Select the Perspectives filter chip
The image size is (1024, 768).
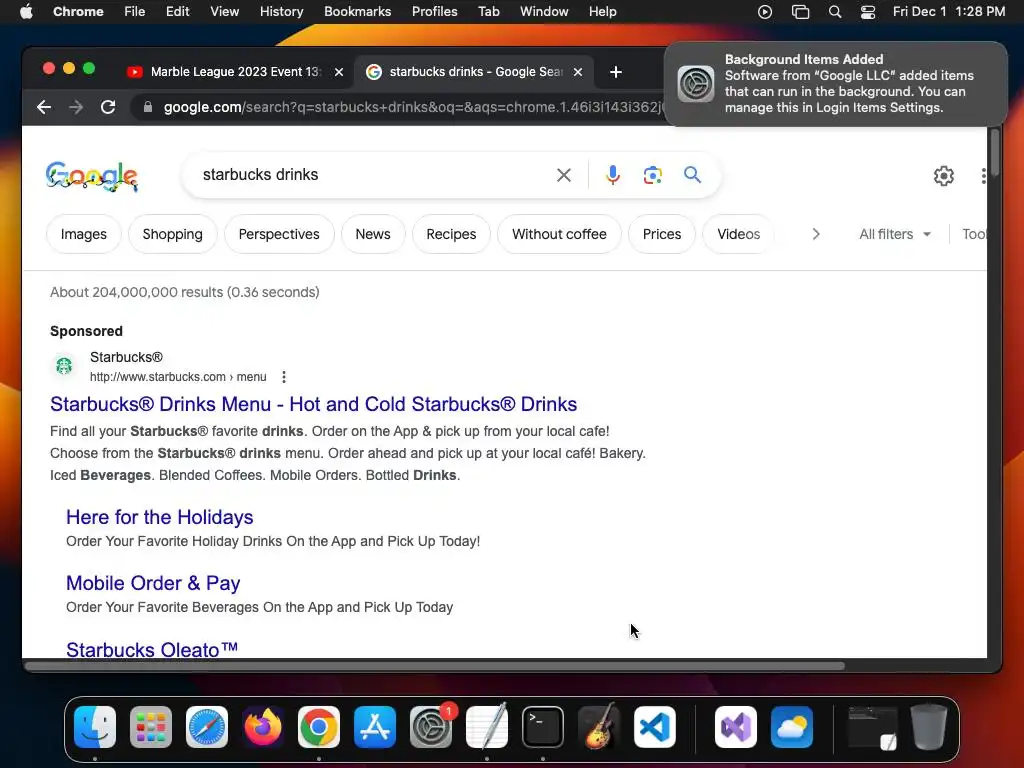pyautogui.click(x=279, y=234)
